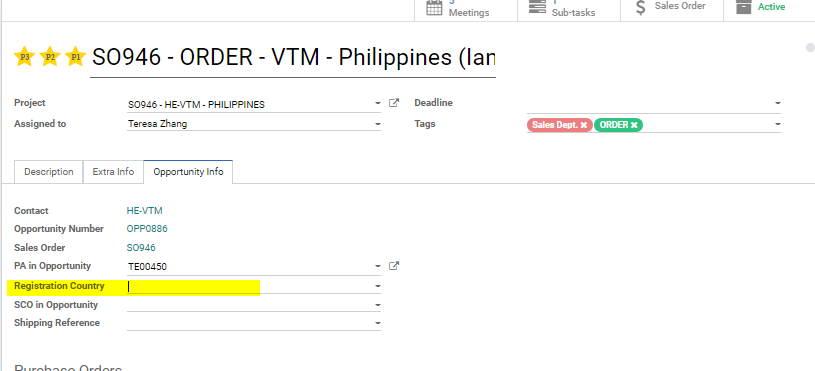
Task: Expand the SCO in Opportunity dropdown
Action: point(378,305)
